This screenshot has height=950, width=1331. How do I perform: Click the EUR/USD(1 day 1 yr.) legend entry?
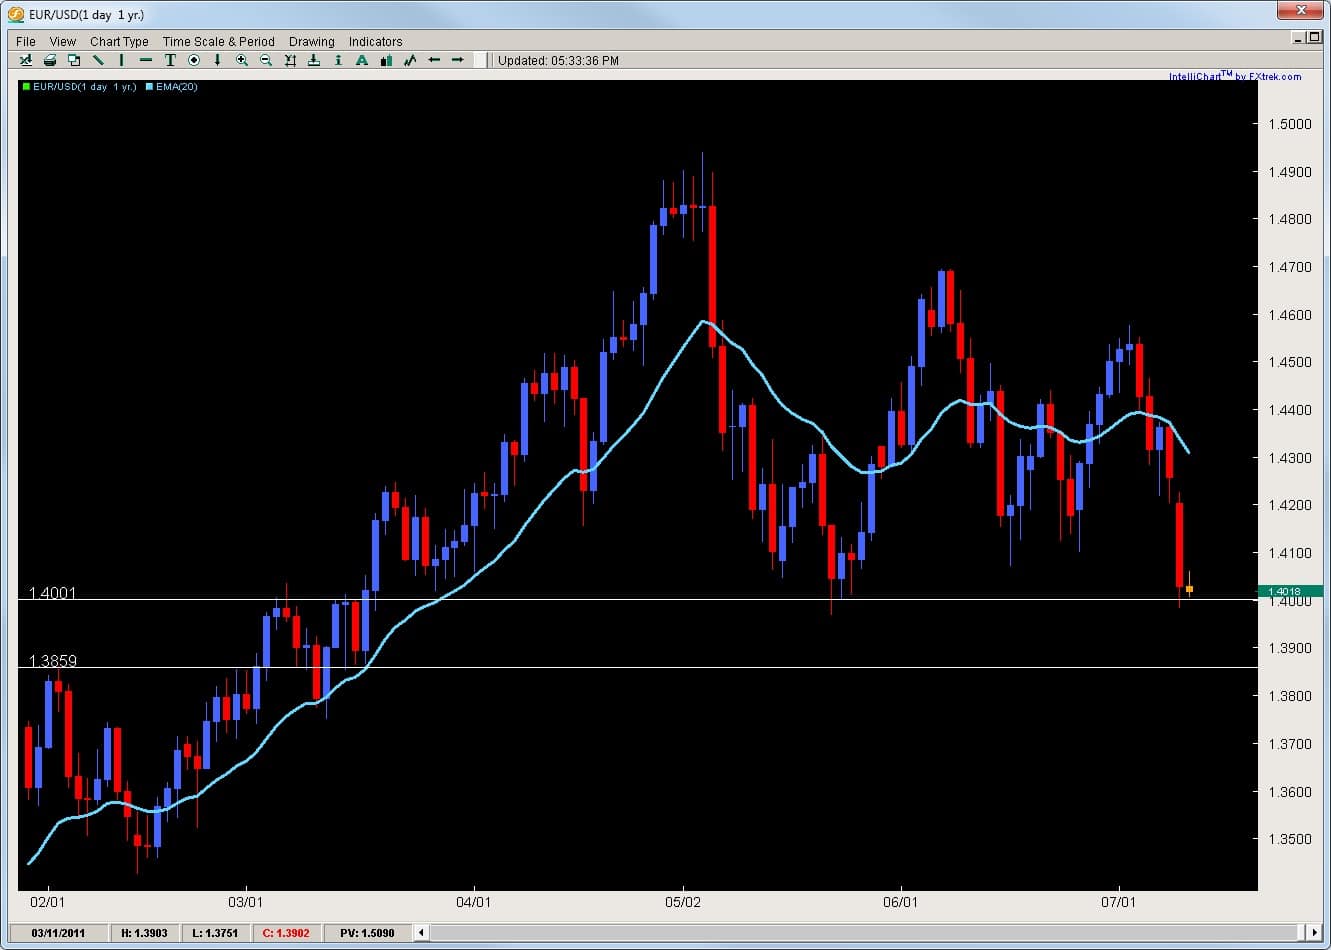click(x=84, y=87)
